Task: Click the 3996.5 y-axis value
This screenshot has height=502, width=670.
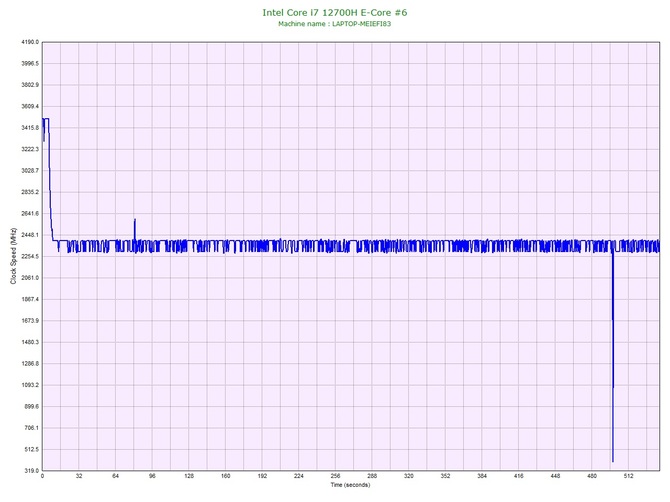Action: [30, 64]
